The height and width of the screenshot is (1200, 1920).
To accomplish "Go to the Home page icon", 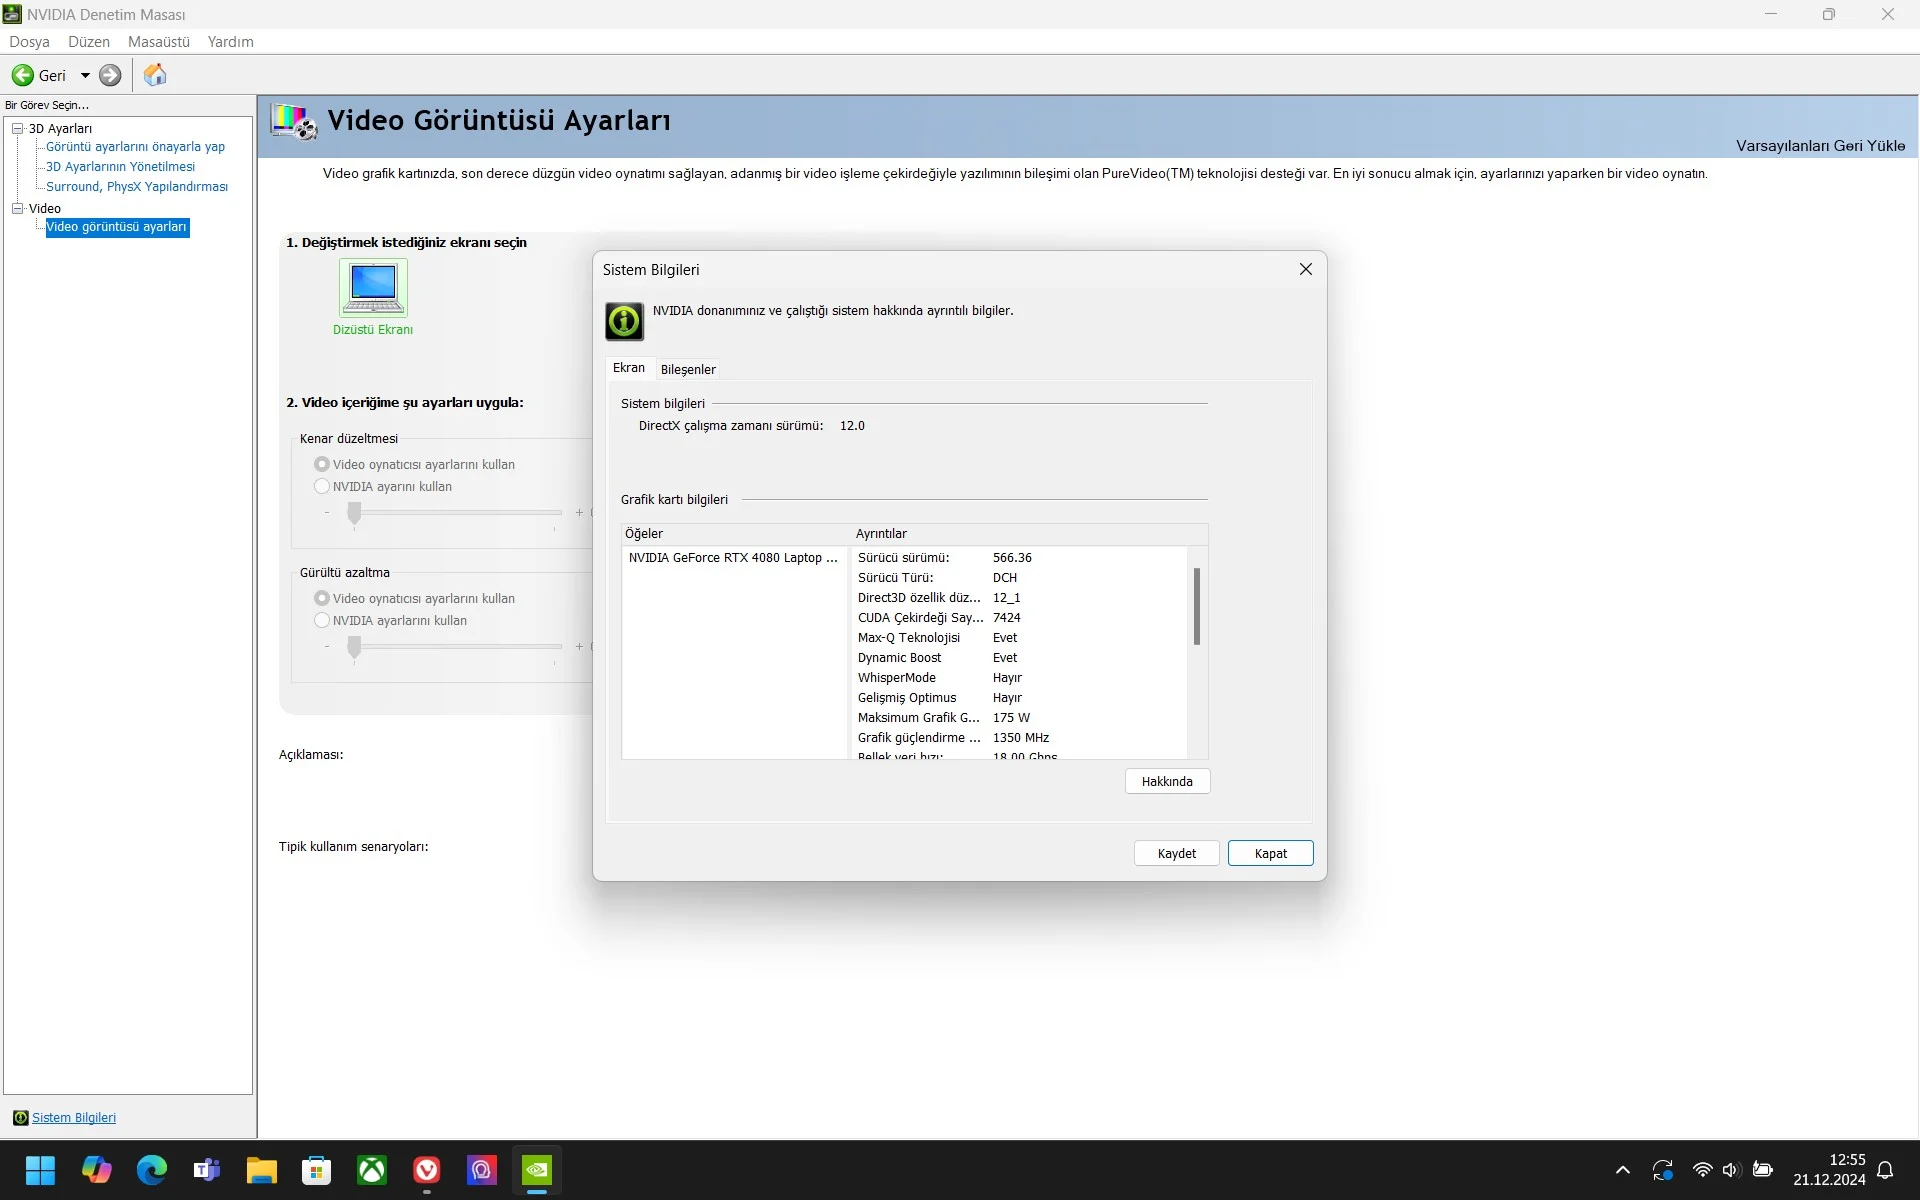I will 155,75.
